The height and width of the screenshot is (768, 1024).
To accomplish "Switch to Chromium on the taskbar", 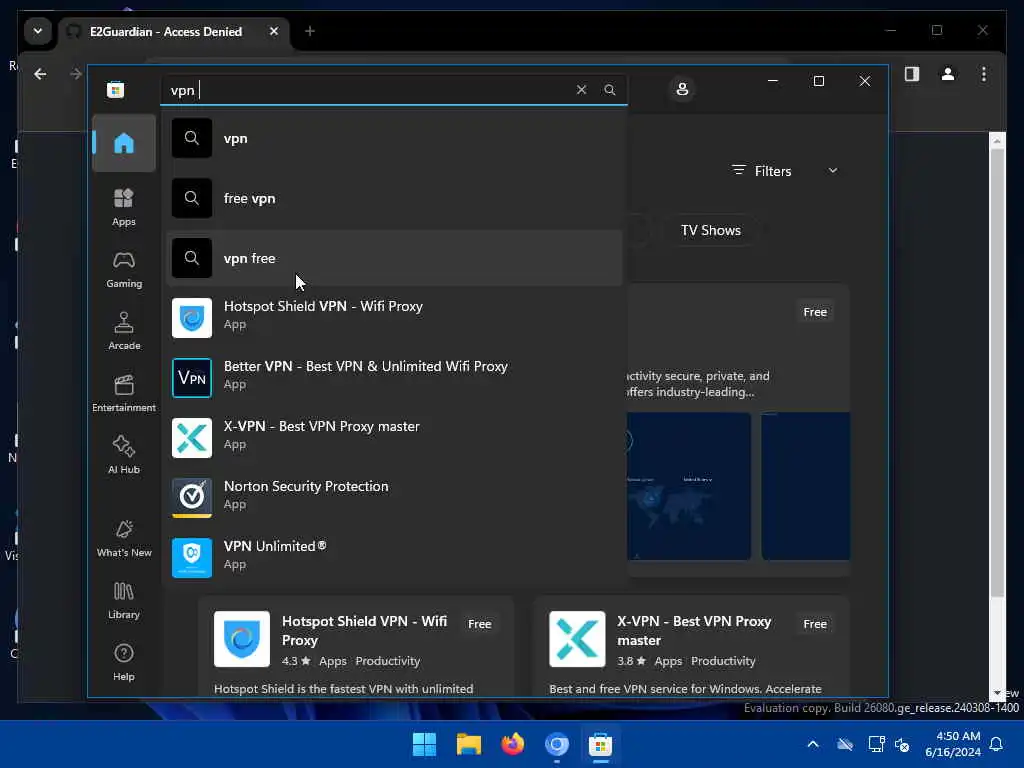I will pyautogui.click(x=556, y=744).
